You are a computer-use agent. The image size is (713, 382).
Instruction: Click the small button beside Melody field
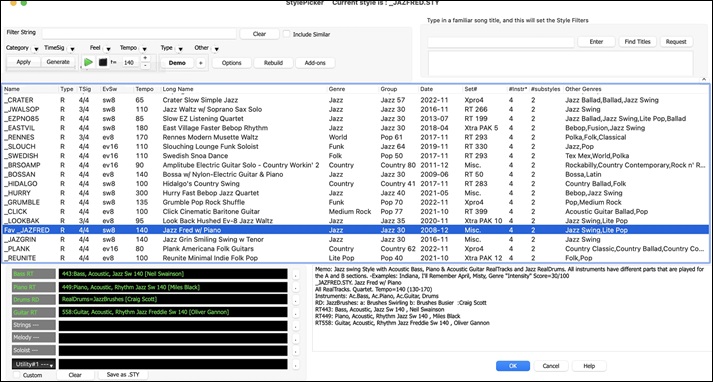coord(296,339)
